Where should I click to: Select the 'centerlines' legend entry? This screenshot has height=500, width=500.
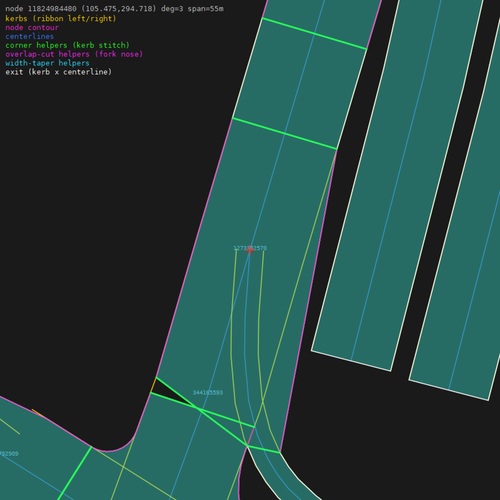click(30, 36)
